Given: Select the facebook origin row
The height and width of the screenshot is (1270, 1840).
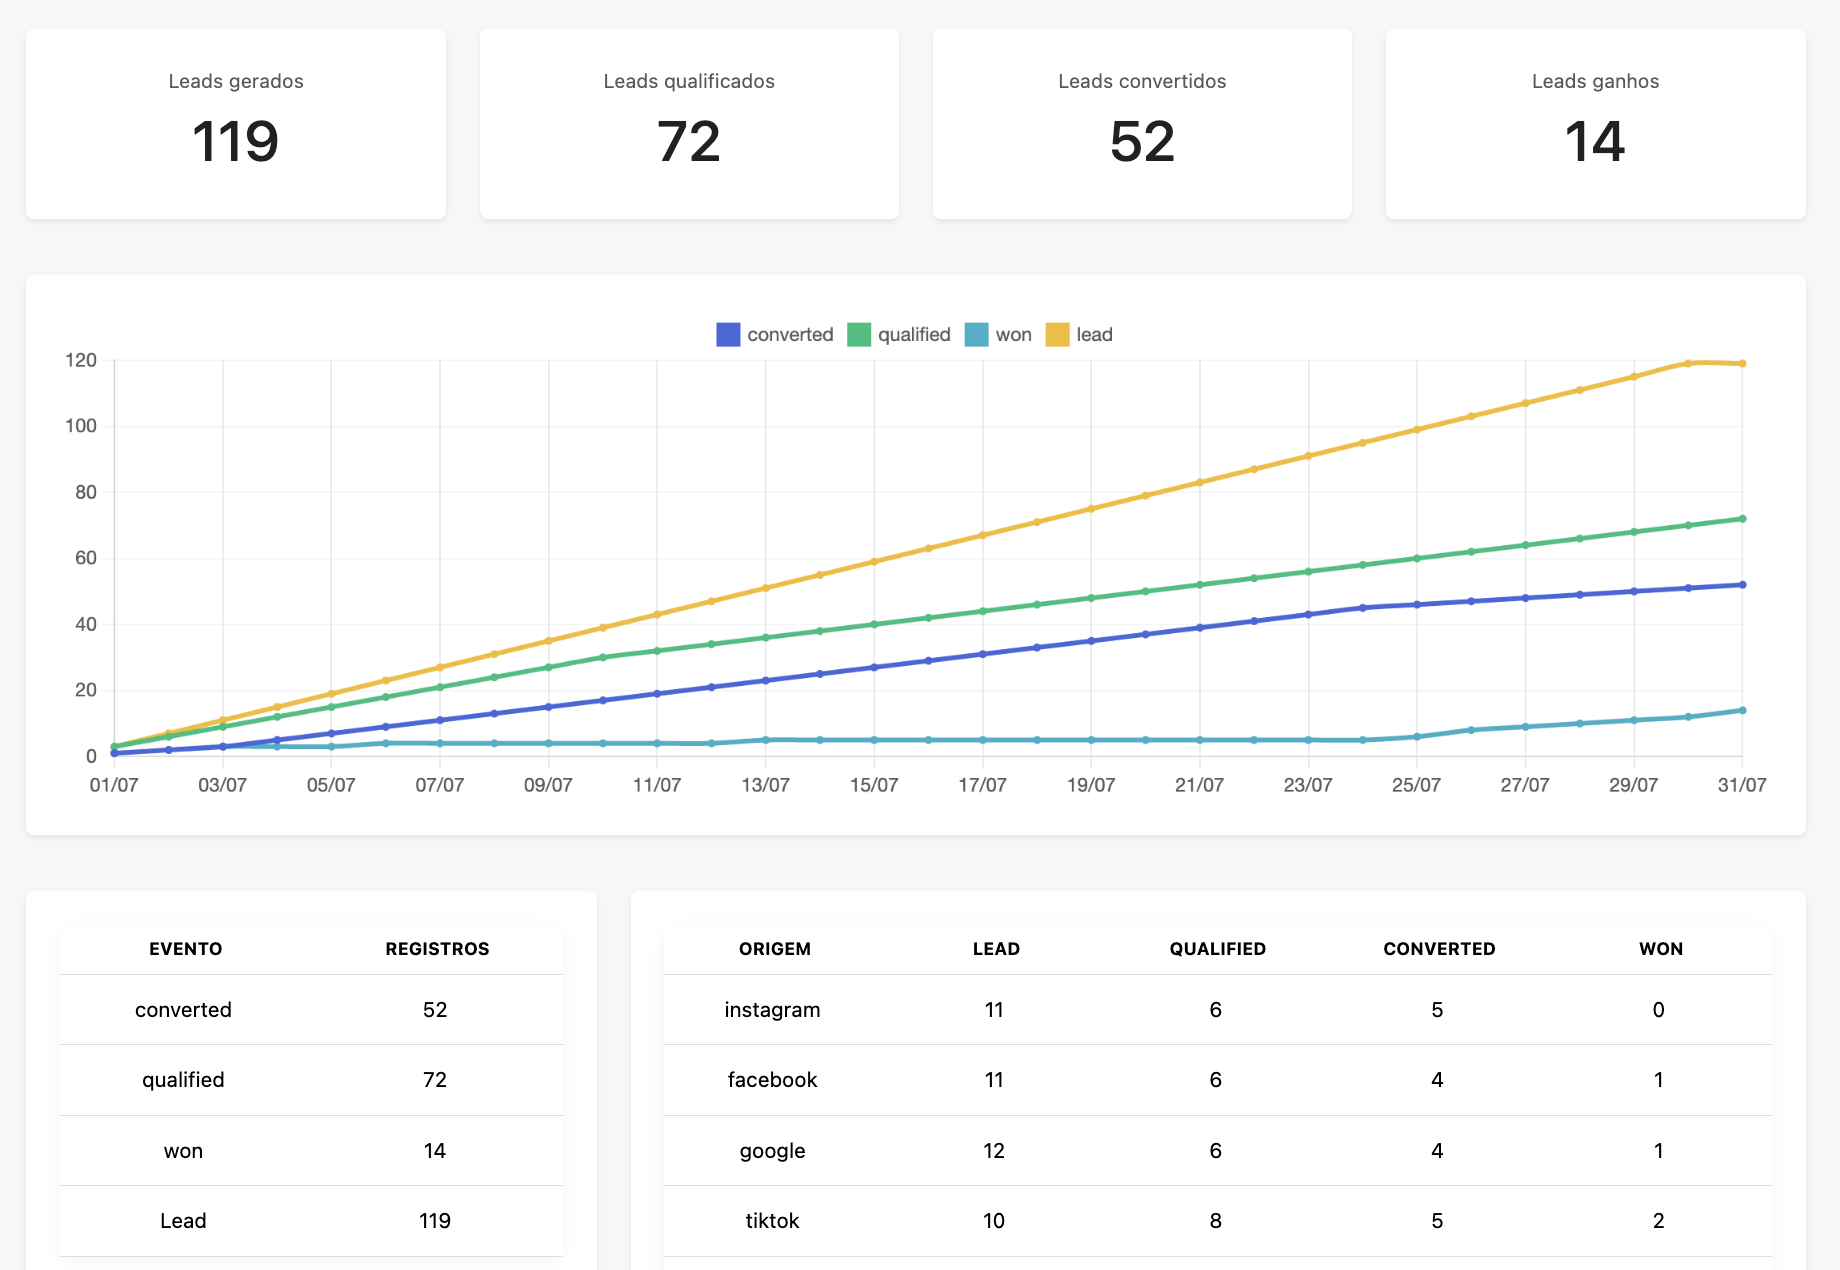Looking at the screenshot, I should tap(772, 1080).
